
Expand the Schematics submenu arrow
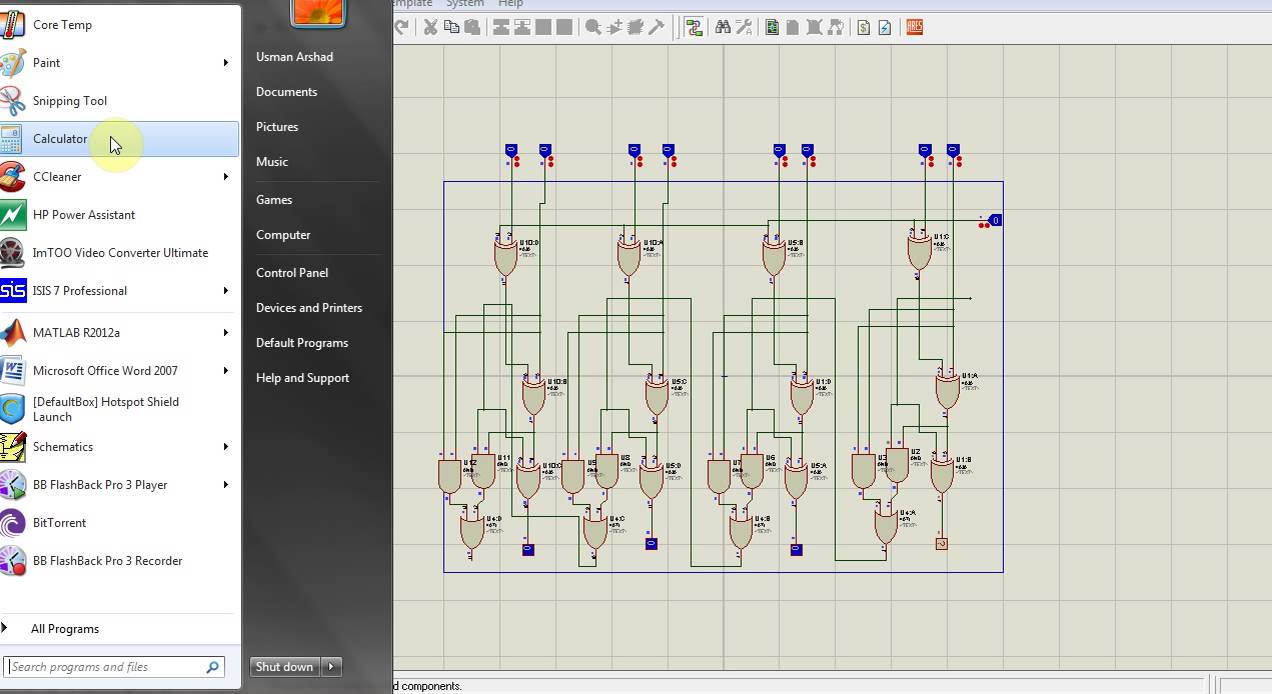(226, 447)
